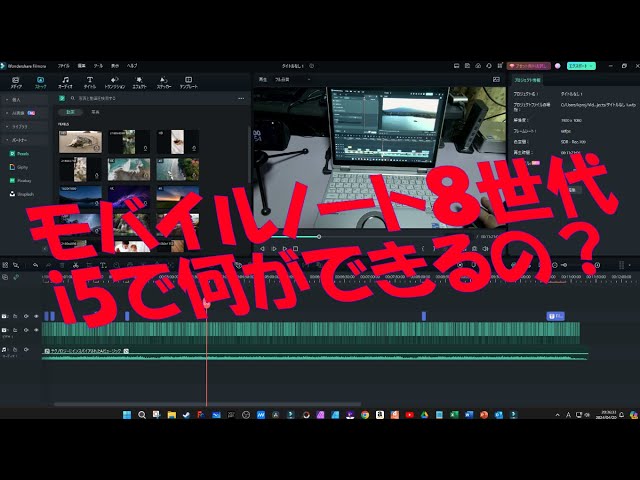Expand the AI Image category

click(24, 113)
